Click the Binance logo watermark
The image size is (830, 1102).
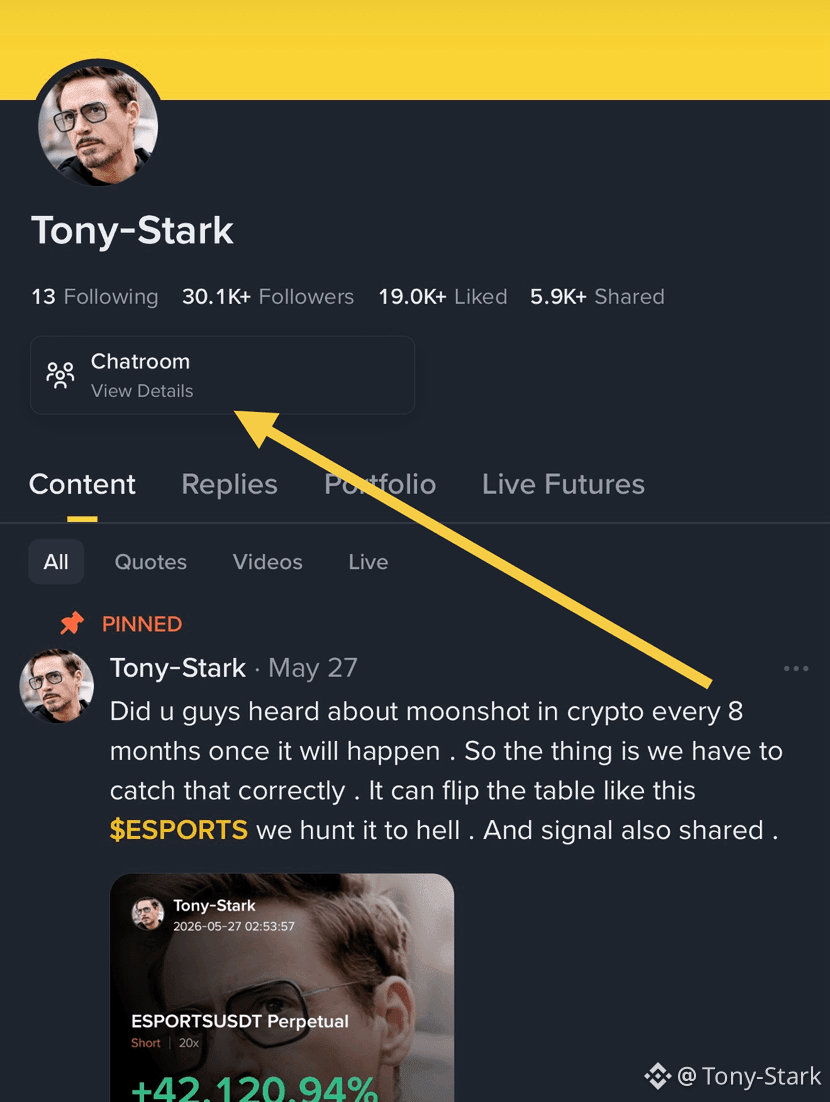click(x=658, y=1076)
